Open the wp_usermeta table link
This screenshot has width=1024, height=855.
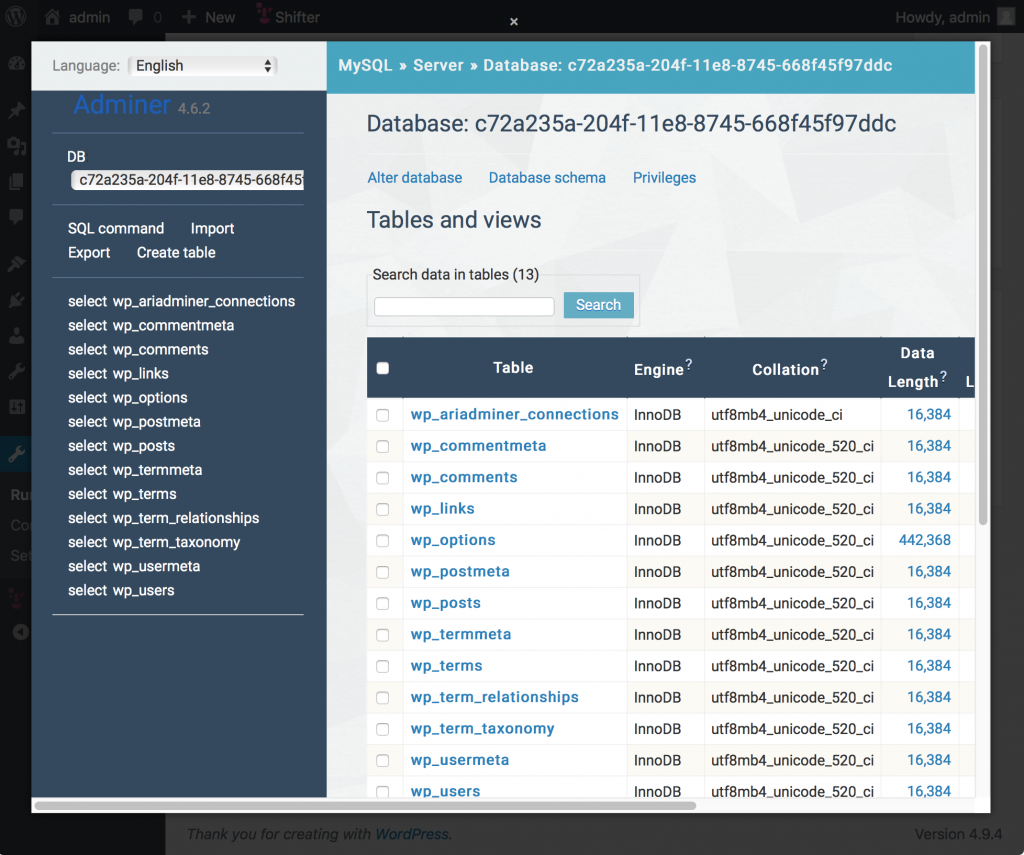click(x=460, y=760)
